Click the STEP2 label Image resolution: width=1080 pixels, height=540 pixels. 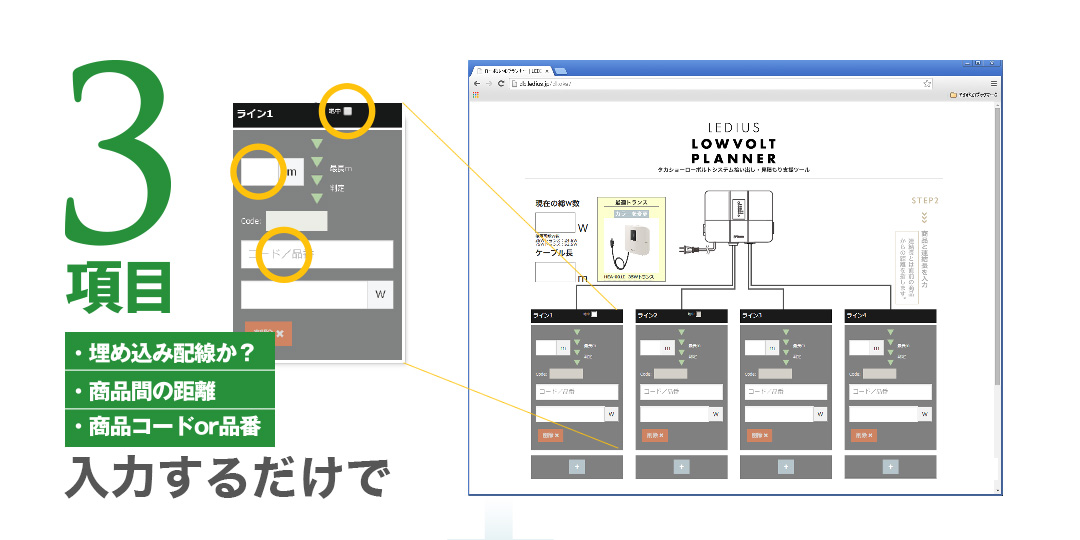(925, 200)
